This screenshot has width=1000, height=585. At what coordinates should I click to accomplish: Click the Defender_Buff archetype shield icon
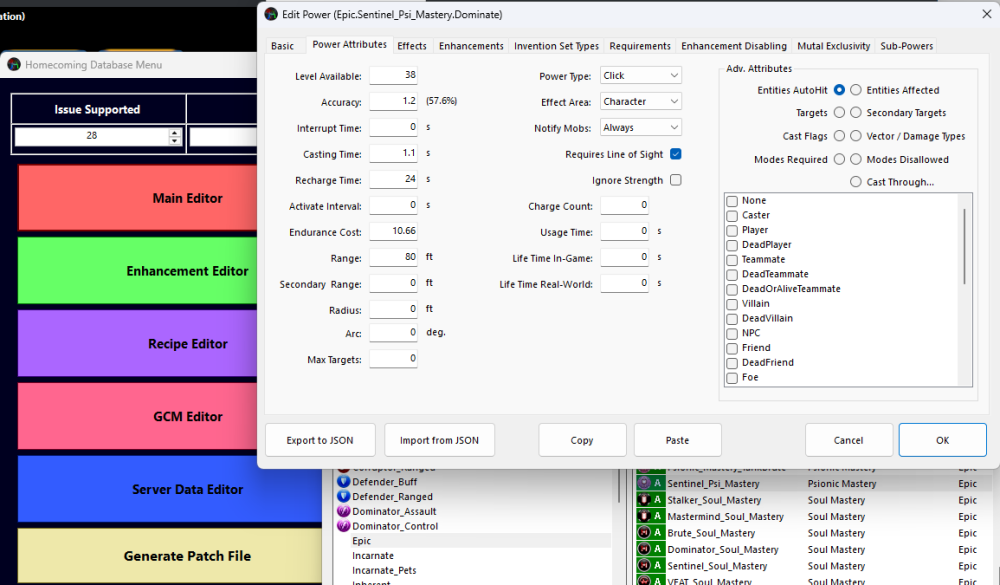[x=343, y=482]
